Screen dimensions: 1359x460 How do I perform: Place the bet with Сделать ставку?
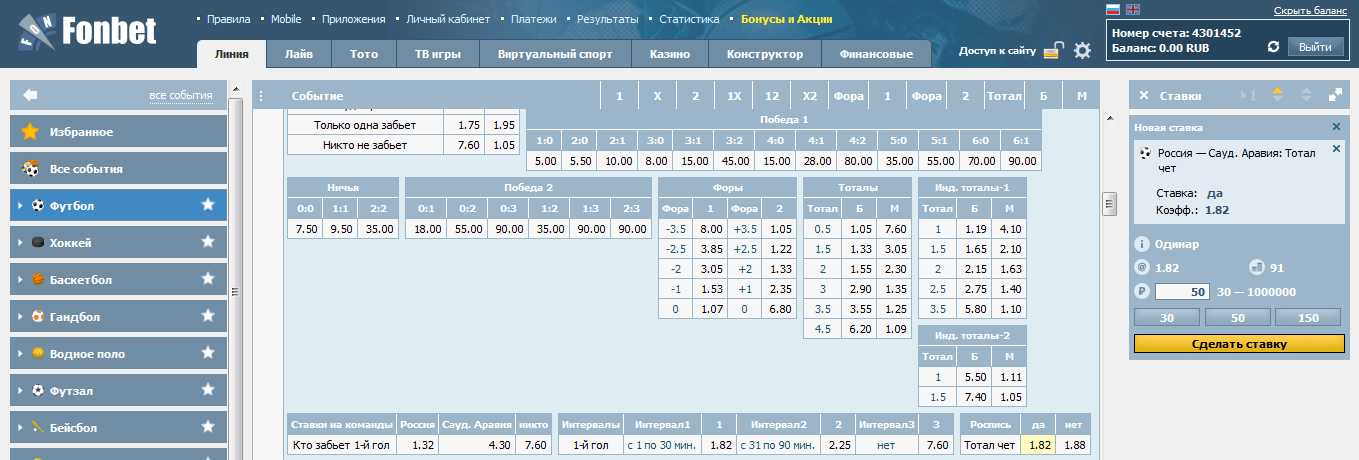1237,344
